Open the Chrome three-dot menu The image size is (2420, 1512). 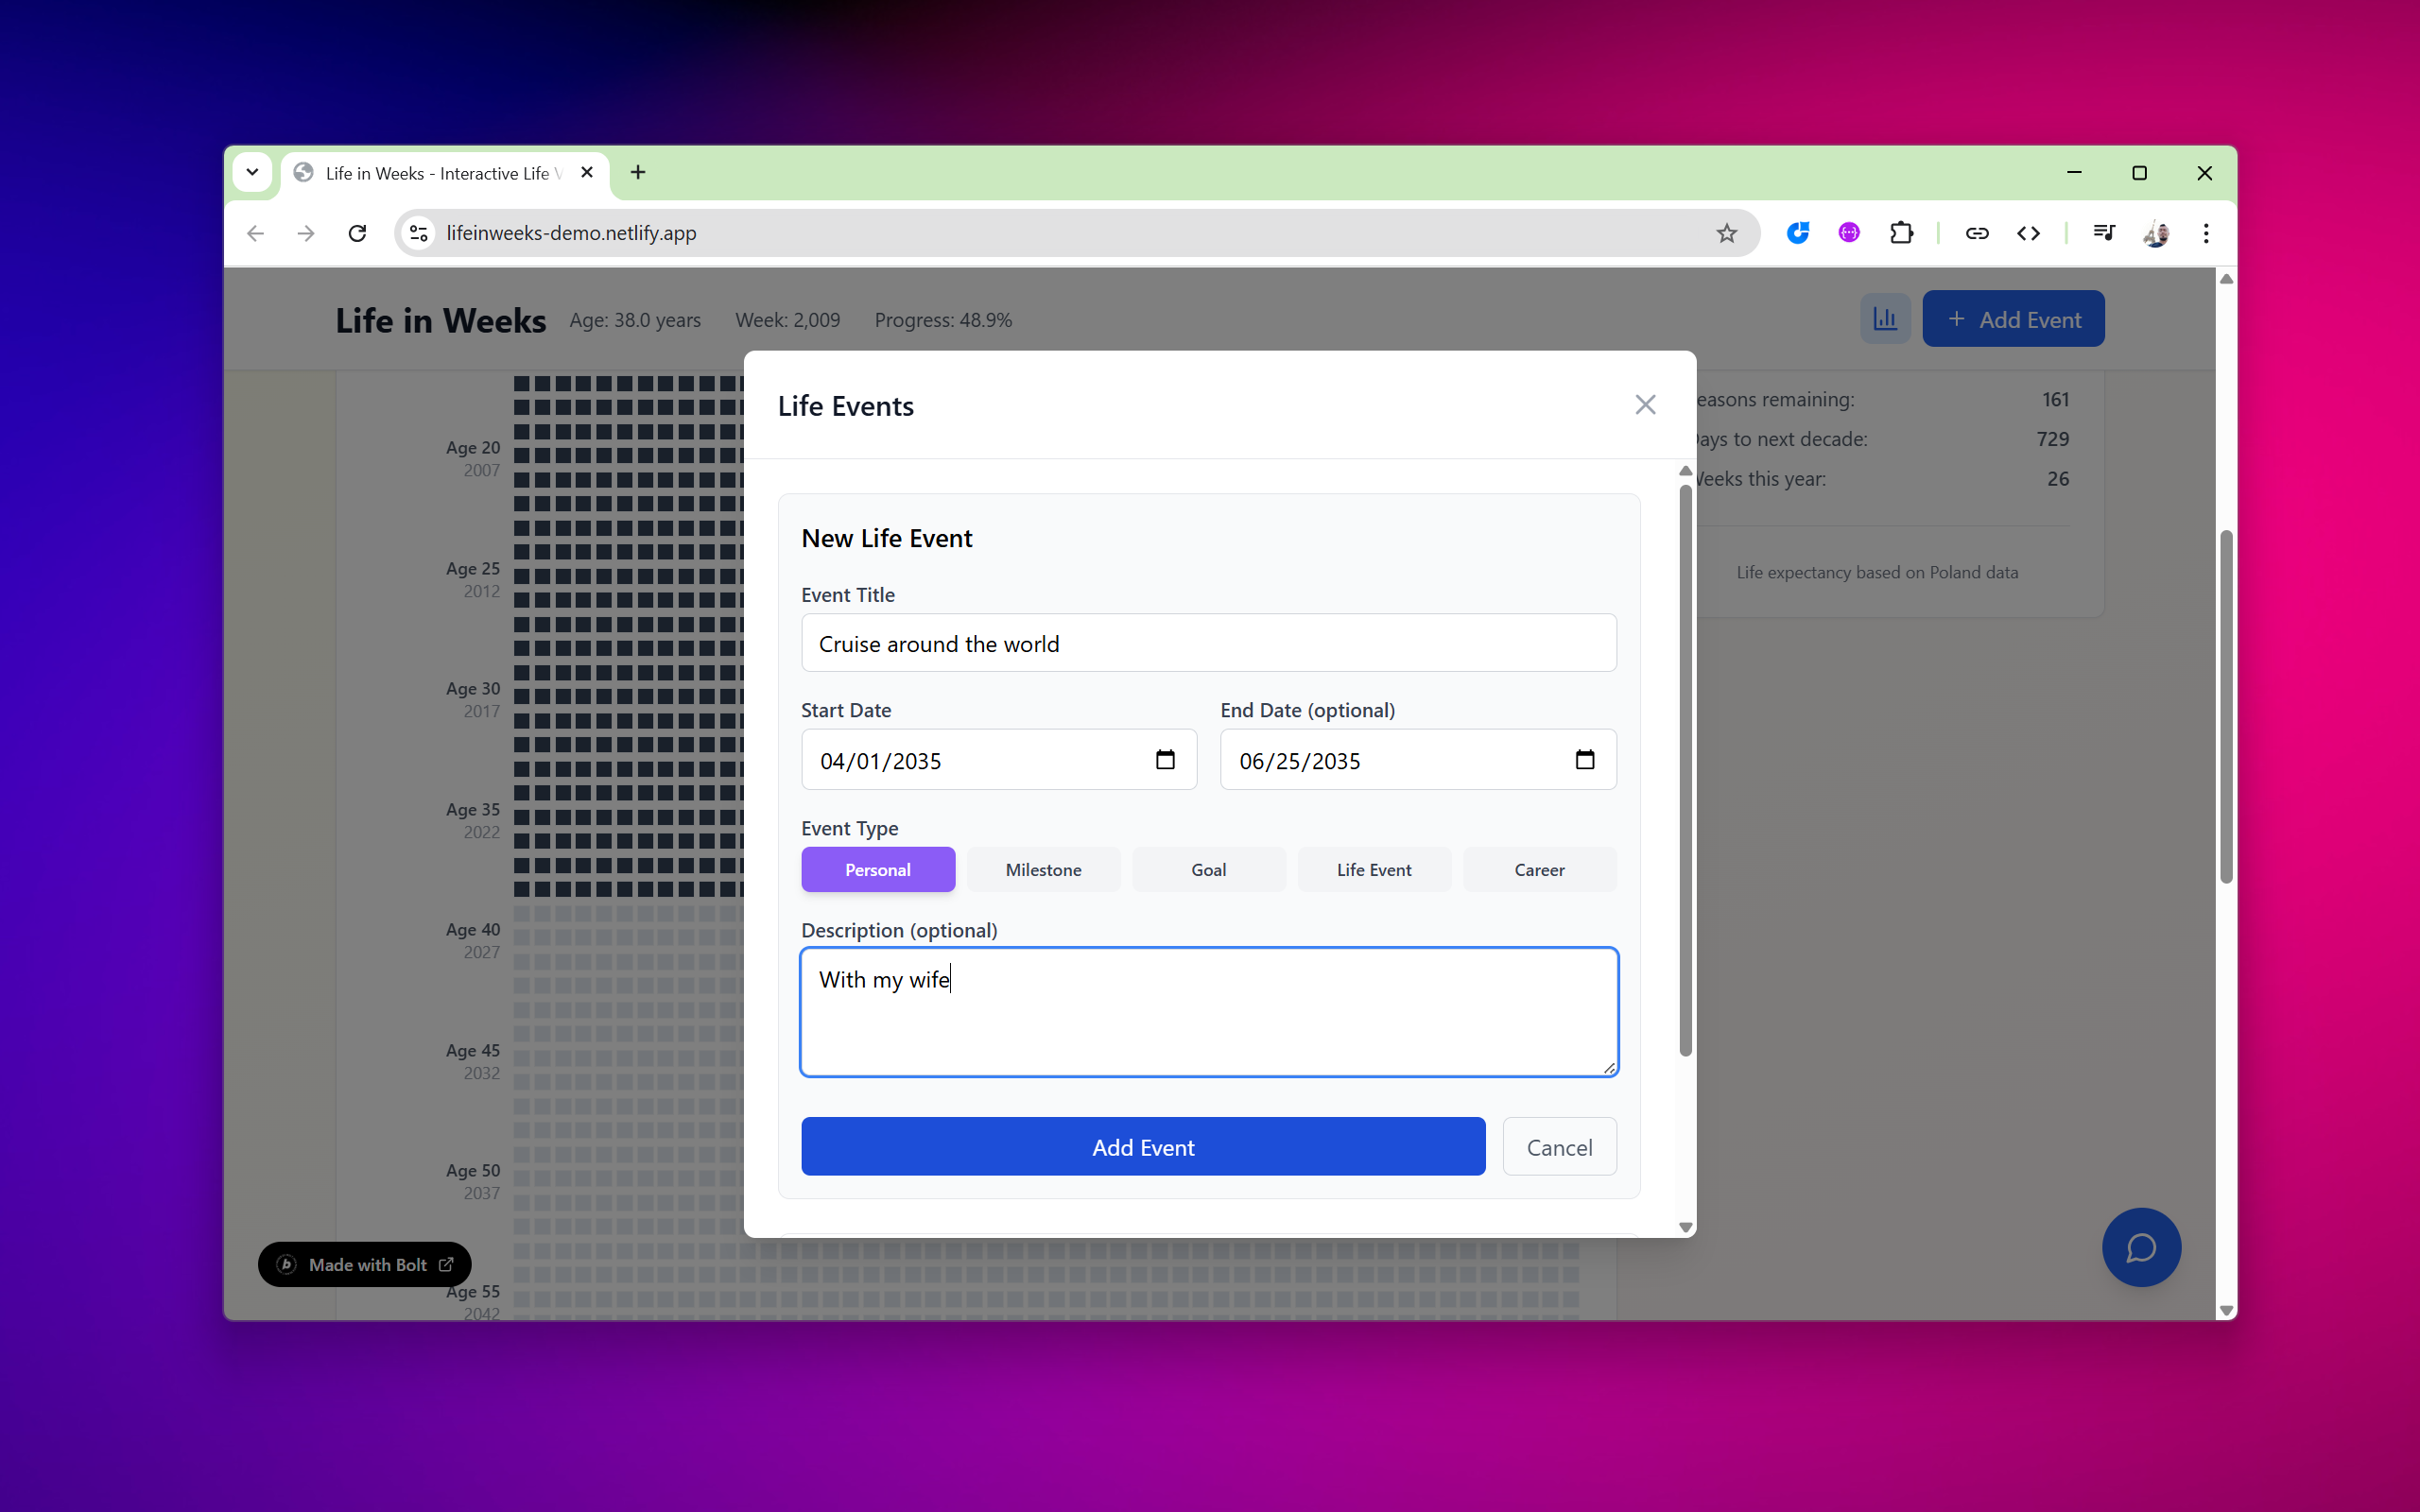click(x=2205, y=233)
